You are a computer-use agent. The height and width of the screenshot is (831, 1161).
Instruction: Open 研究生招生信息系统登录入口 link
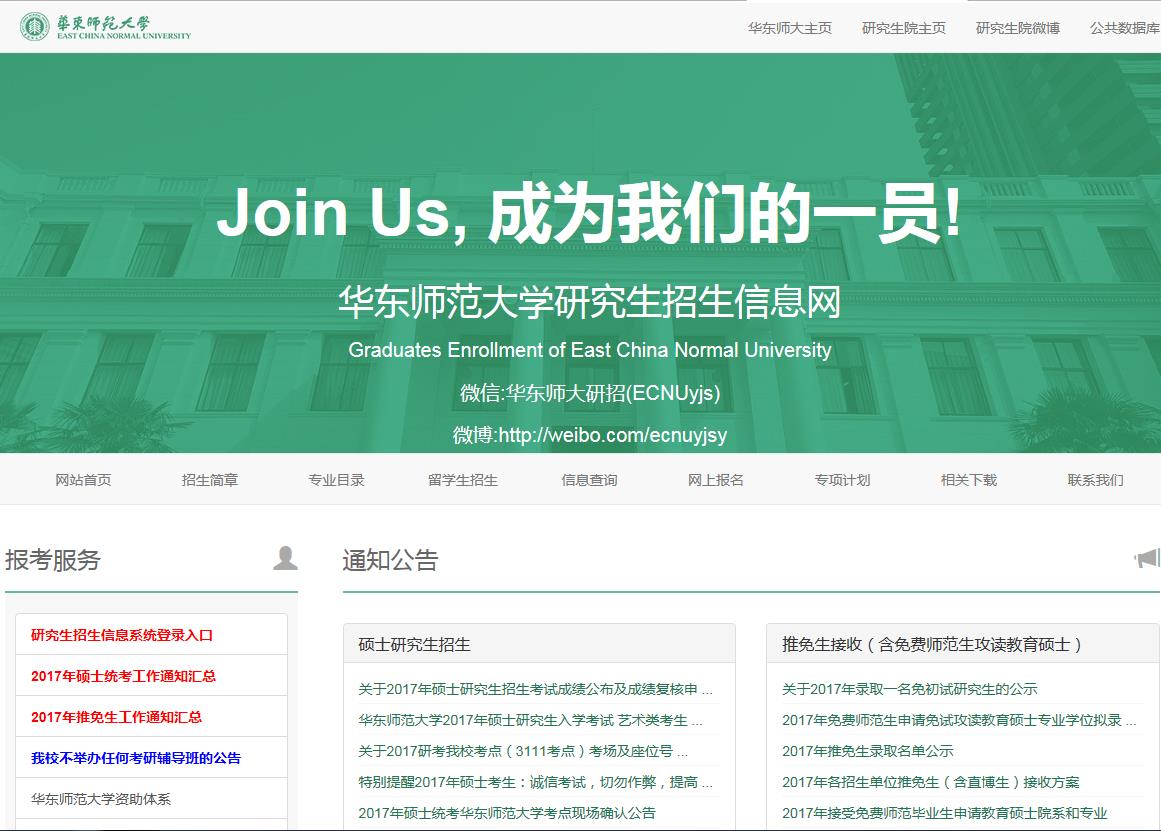click(x=122, y=635)
